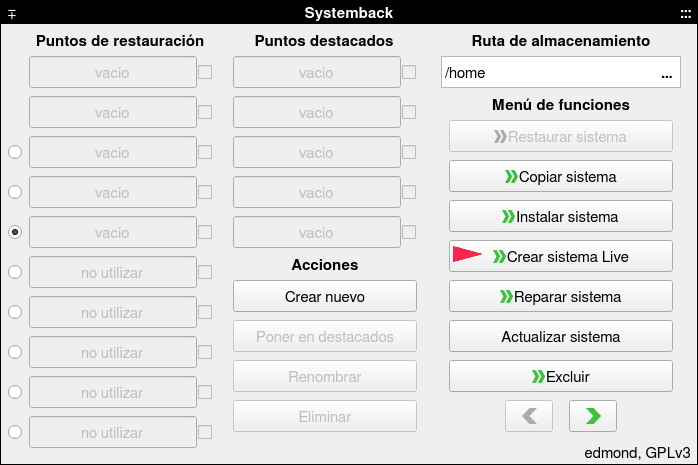The height and width of the screenshot is (465, 698).
Task: Open Reparar sistema function
Action: tap(561, 296)
